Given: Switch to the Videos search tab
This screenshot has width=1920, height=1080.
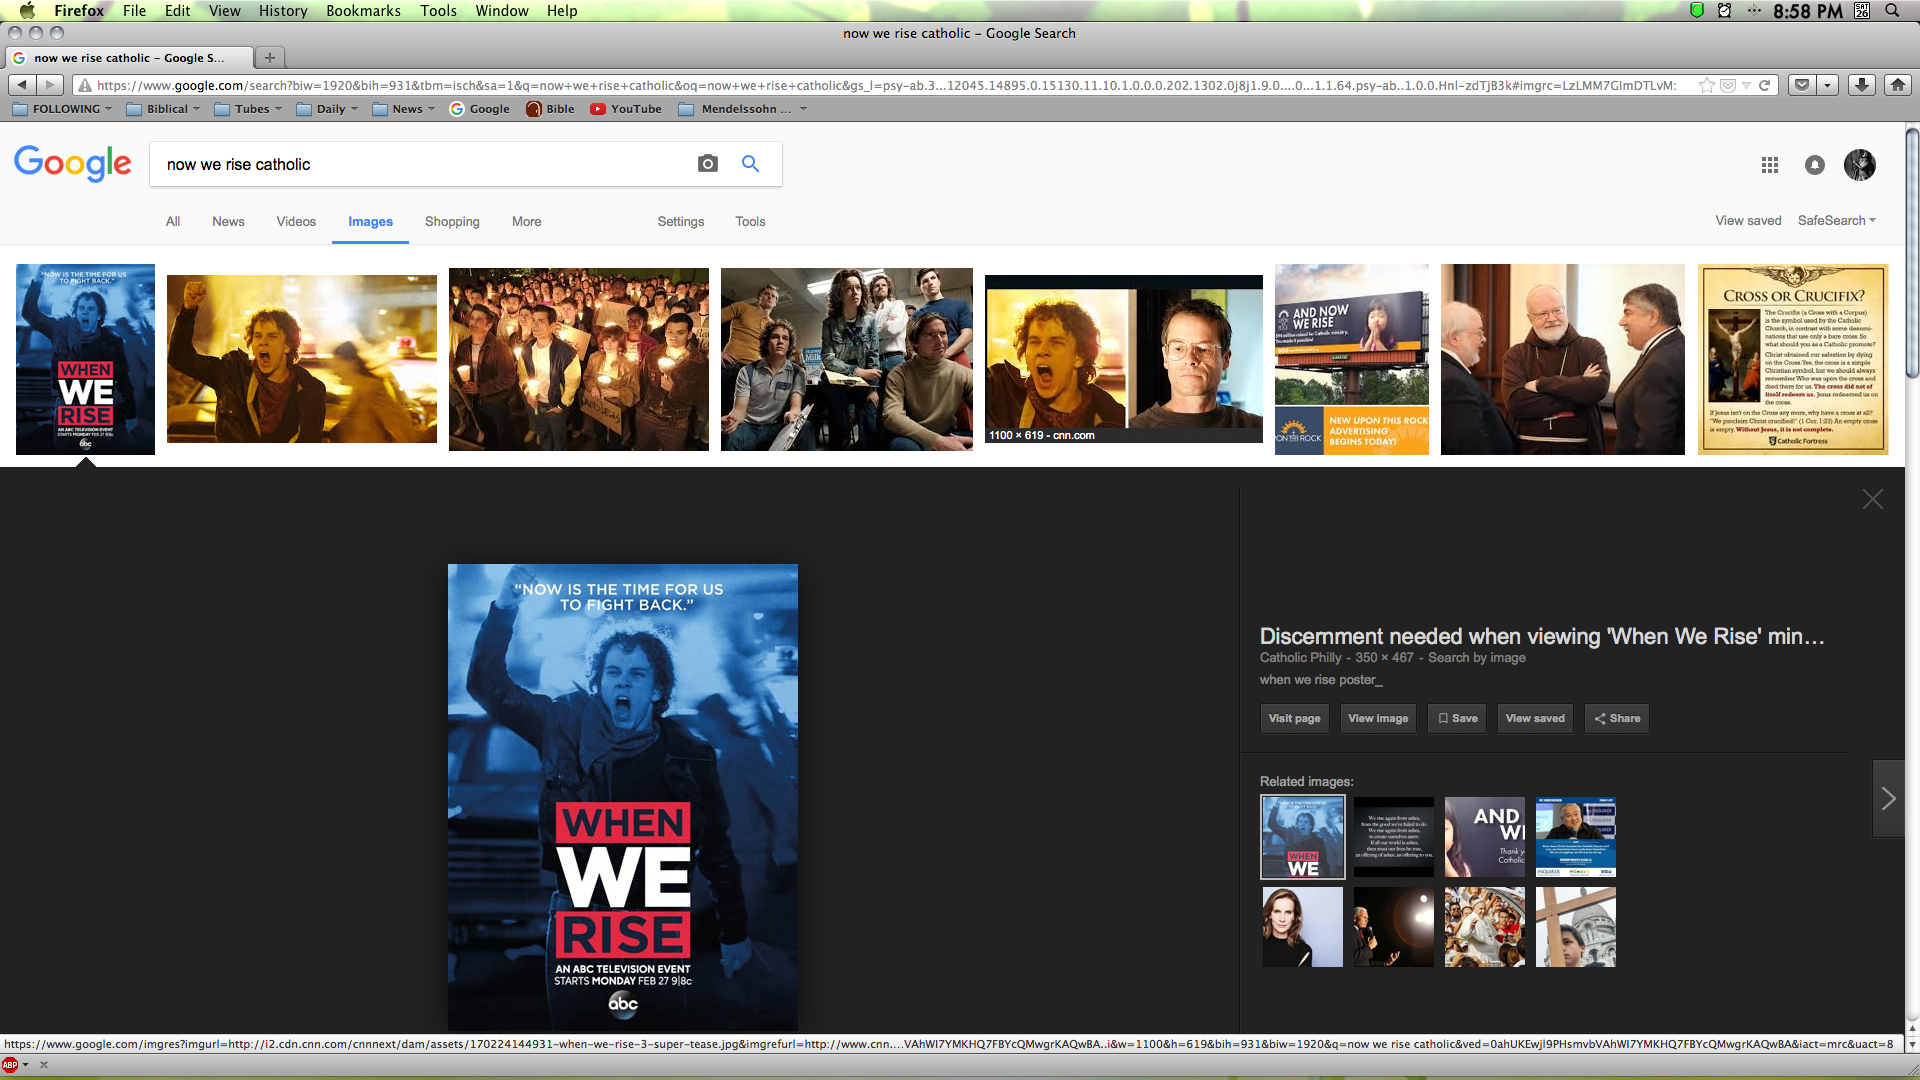Looking at the screenshot, I should (296, 222).
